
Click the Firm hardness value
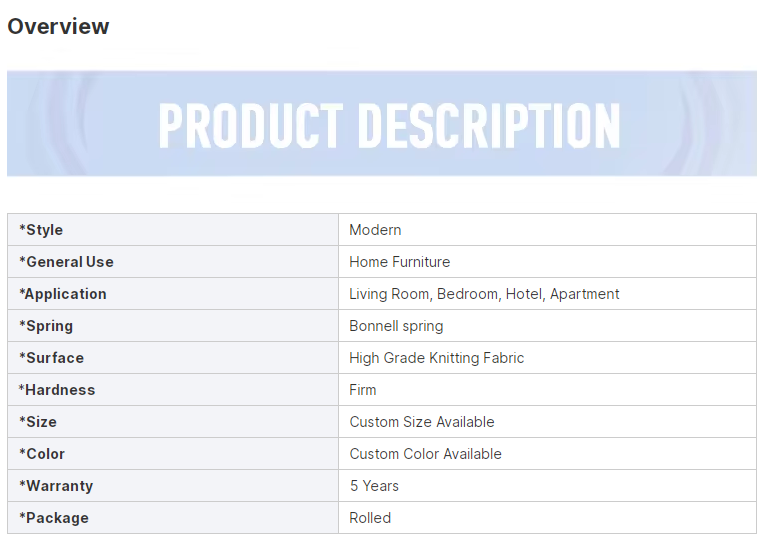(x=362, y=390)
